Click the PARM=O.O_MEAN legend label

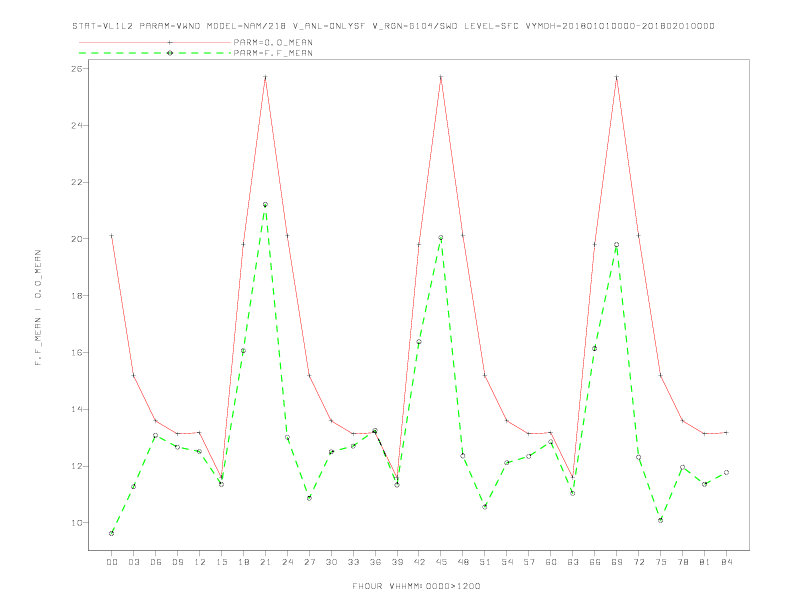(x=273, y=42)
